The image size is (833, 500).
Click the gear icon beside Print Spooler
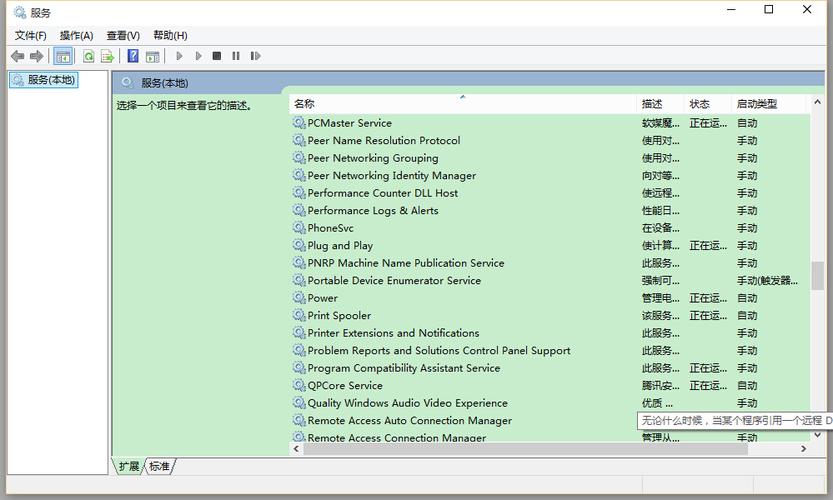(299, 316)
